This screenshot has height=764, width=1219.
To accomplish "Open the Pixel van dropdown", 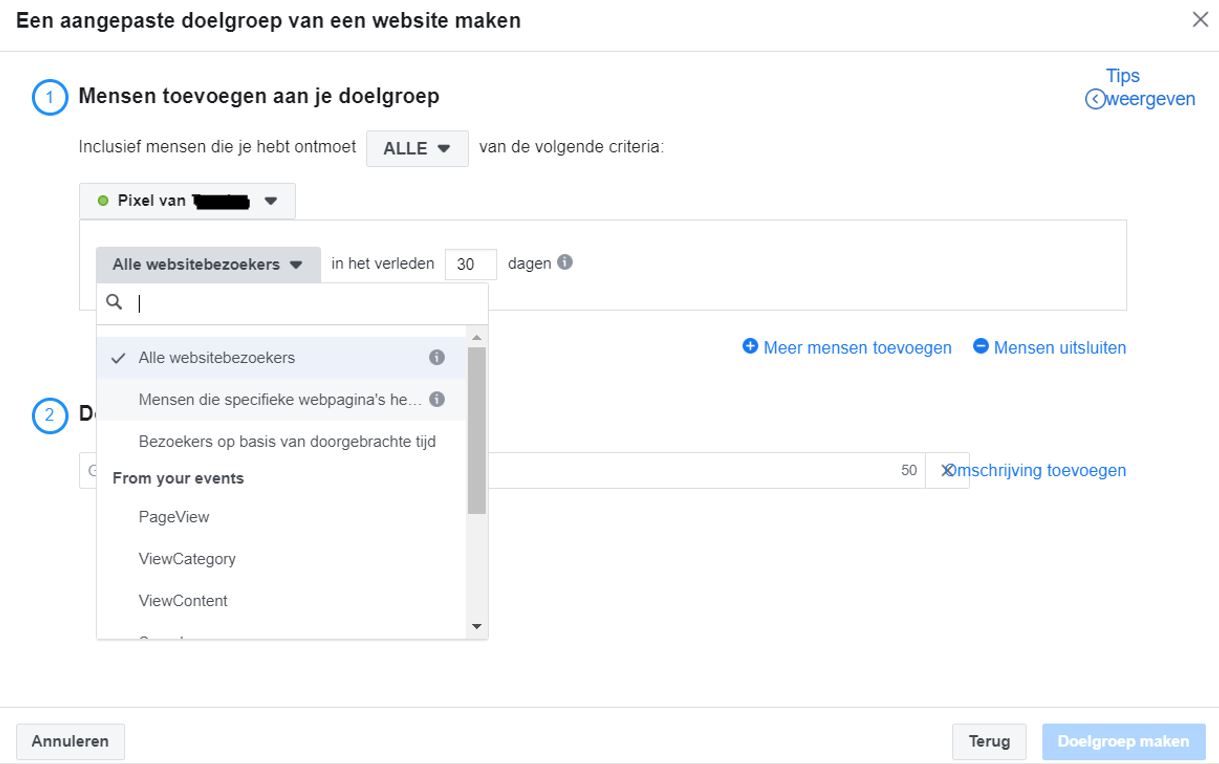I will tap(188, 201).
